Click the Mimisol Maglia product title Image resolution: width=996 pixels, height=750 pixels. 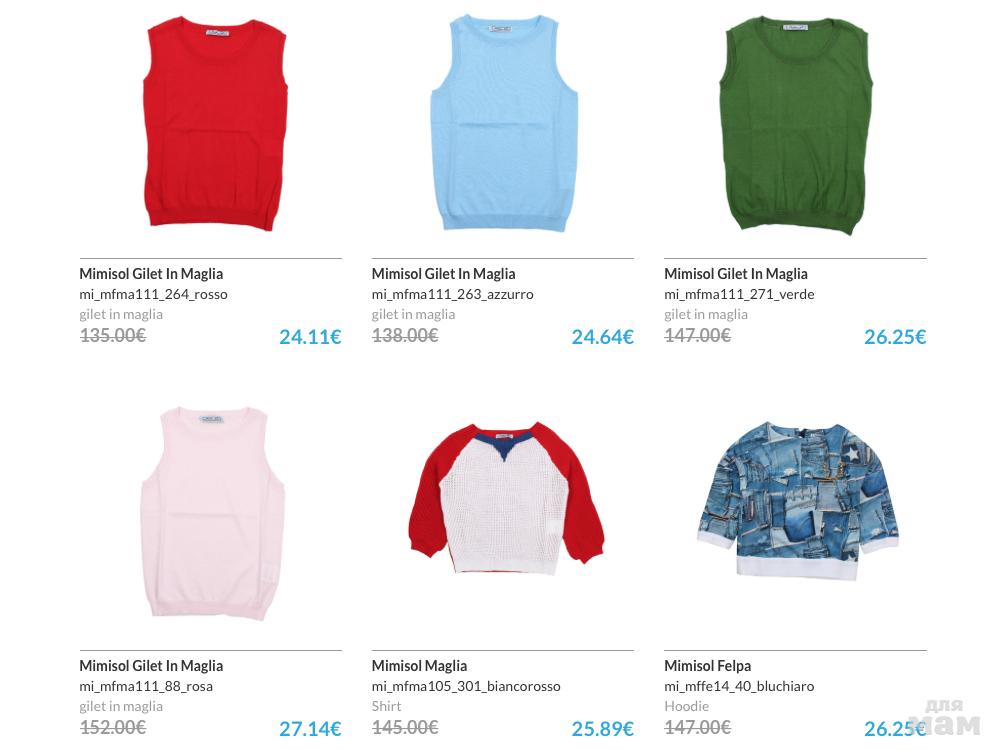click(x=419, y=666)
